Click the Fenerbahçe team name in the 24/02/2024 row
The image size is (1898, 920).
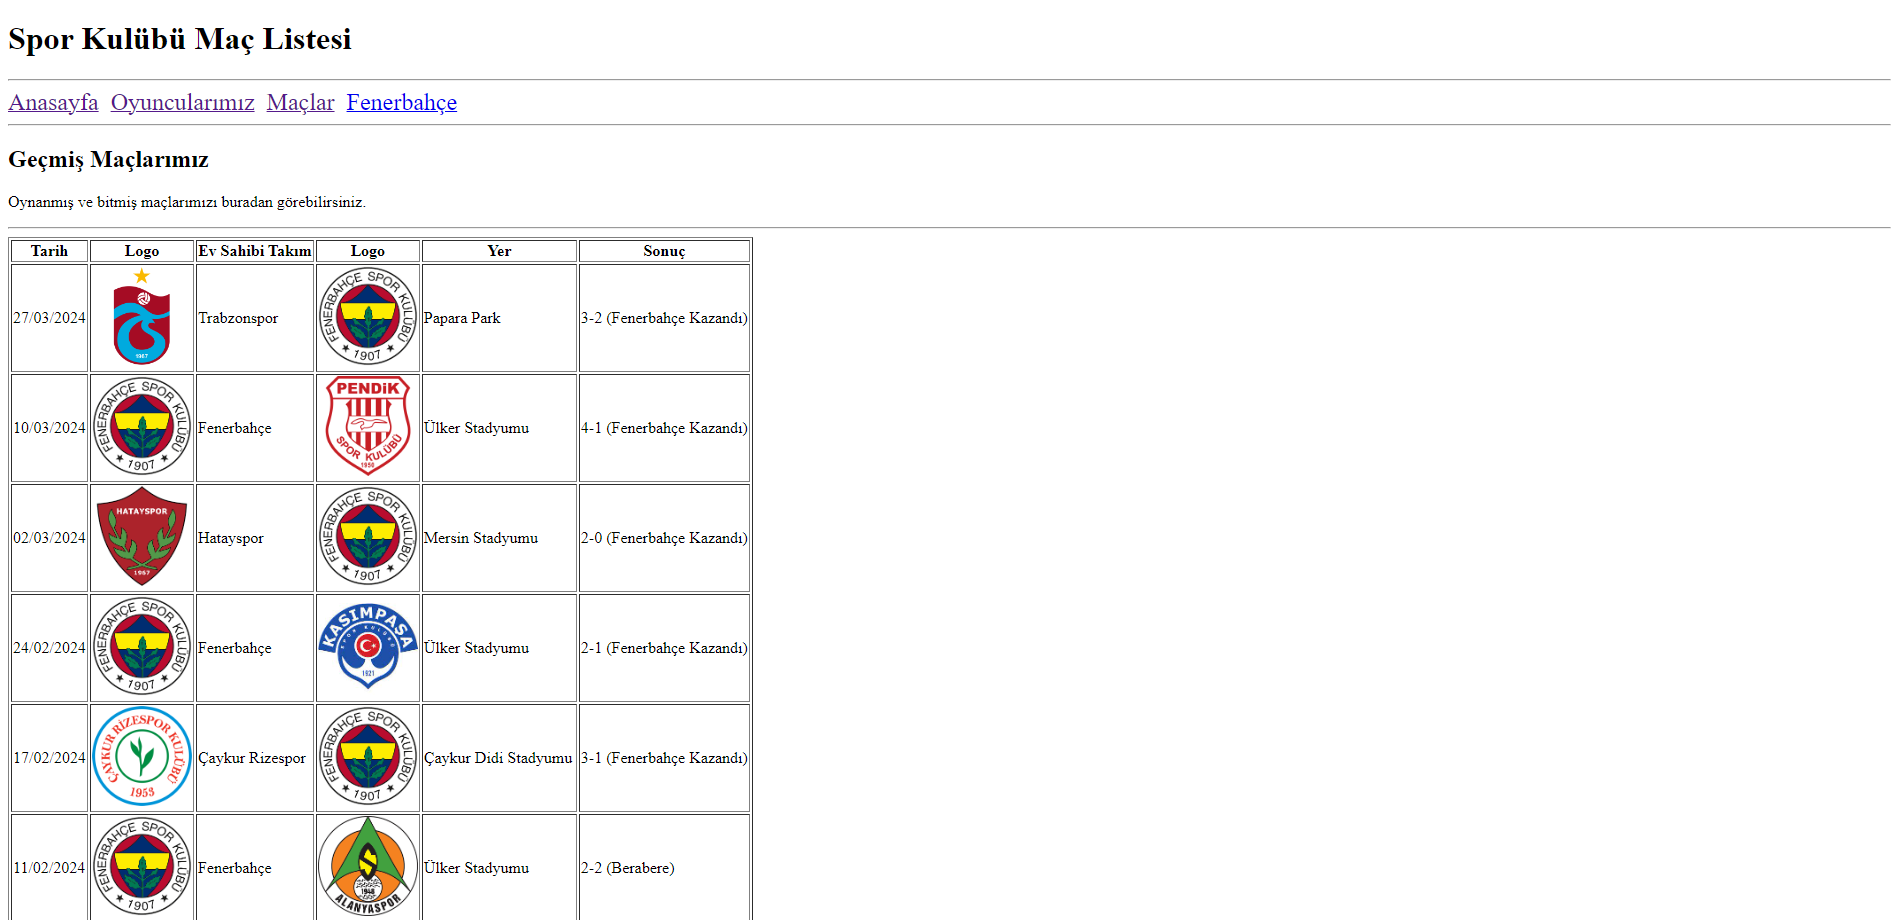pyautogui.click(x=235, y=648)
